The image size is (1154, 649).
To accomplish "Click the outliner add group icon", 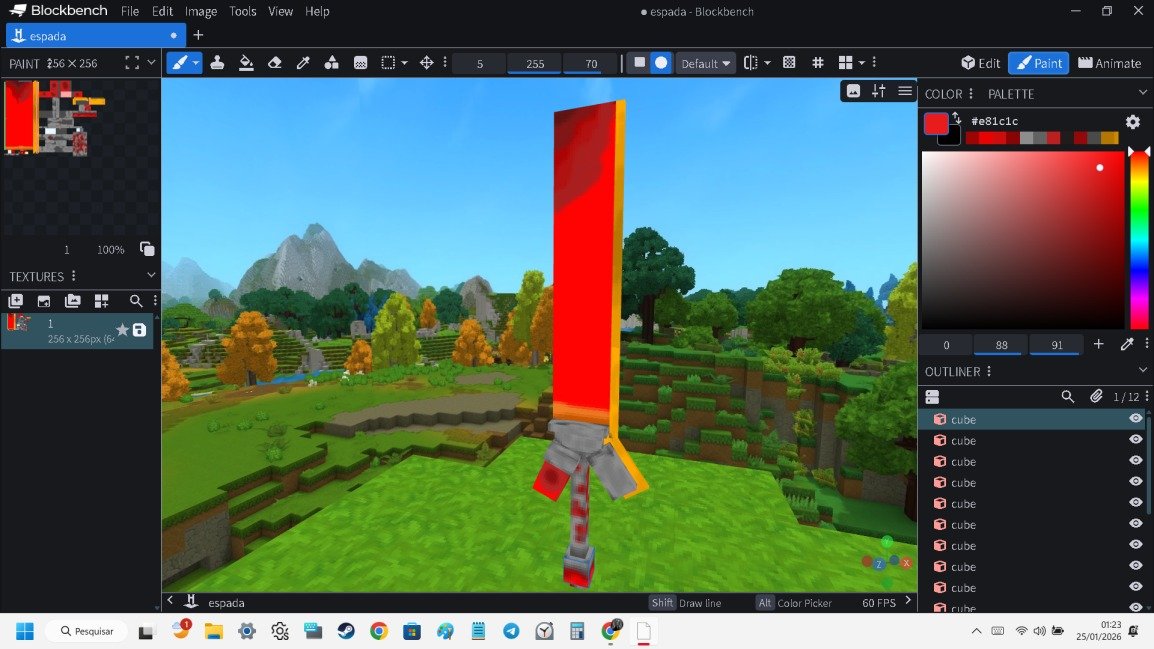I will pos(932,397).
